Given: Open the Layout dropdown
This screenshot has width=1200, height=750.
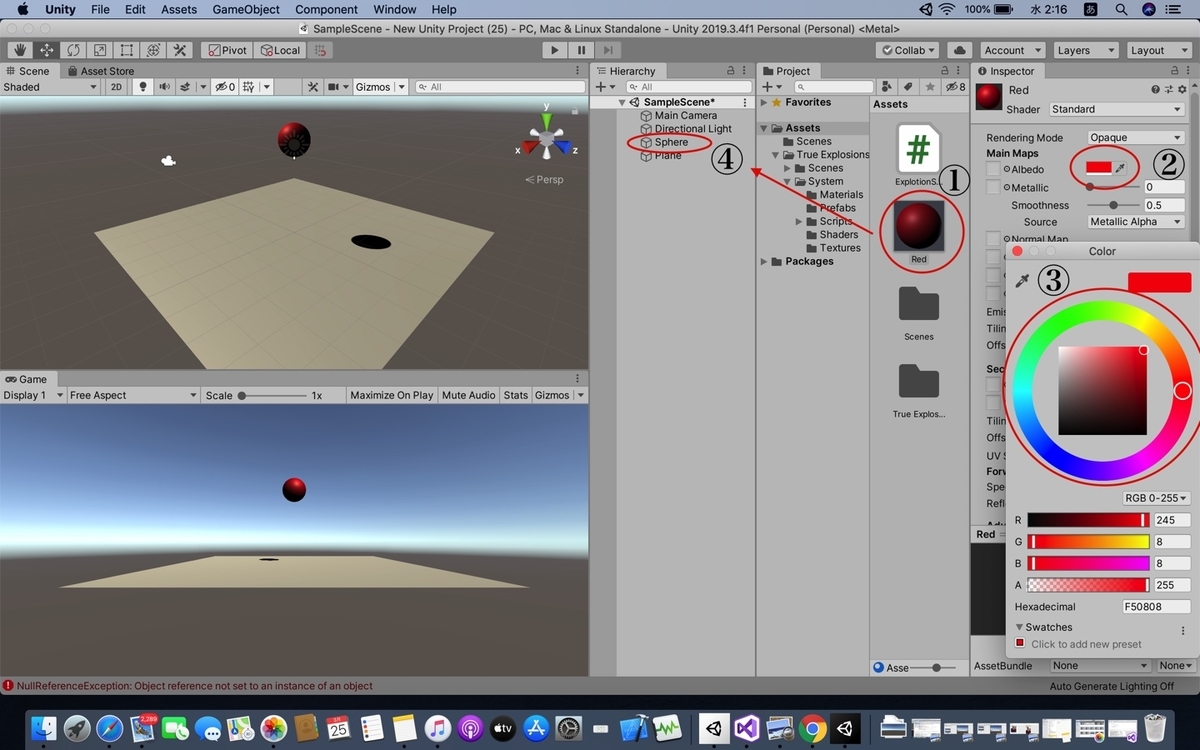Looking at the screenshot, I should (1158, 50).
